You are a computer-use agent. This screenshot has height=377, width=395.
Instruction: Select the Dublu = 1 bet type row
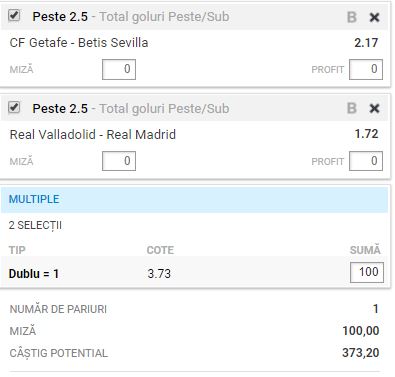pos(194,273)
